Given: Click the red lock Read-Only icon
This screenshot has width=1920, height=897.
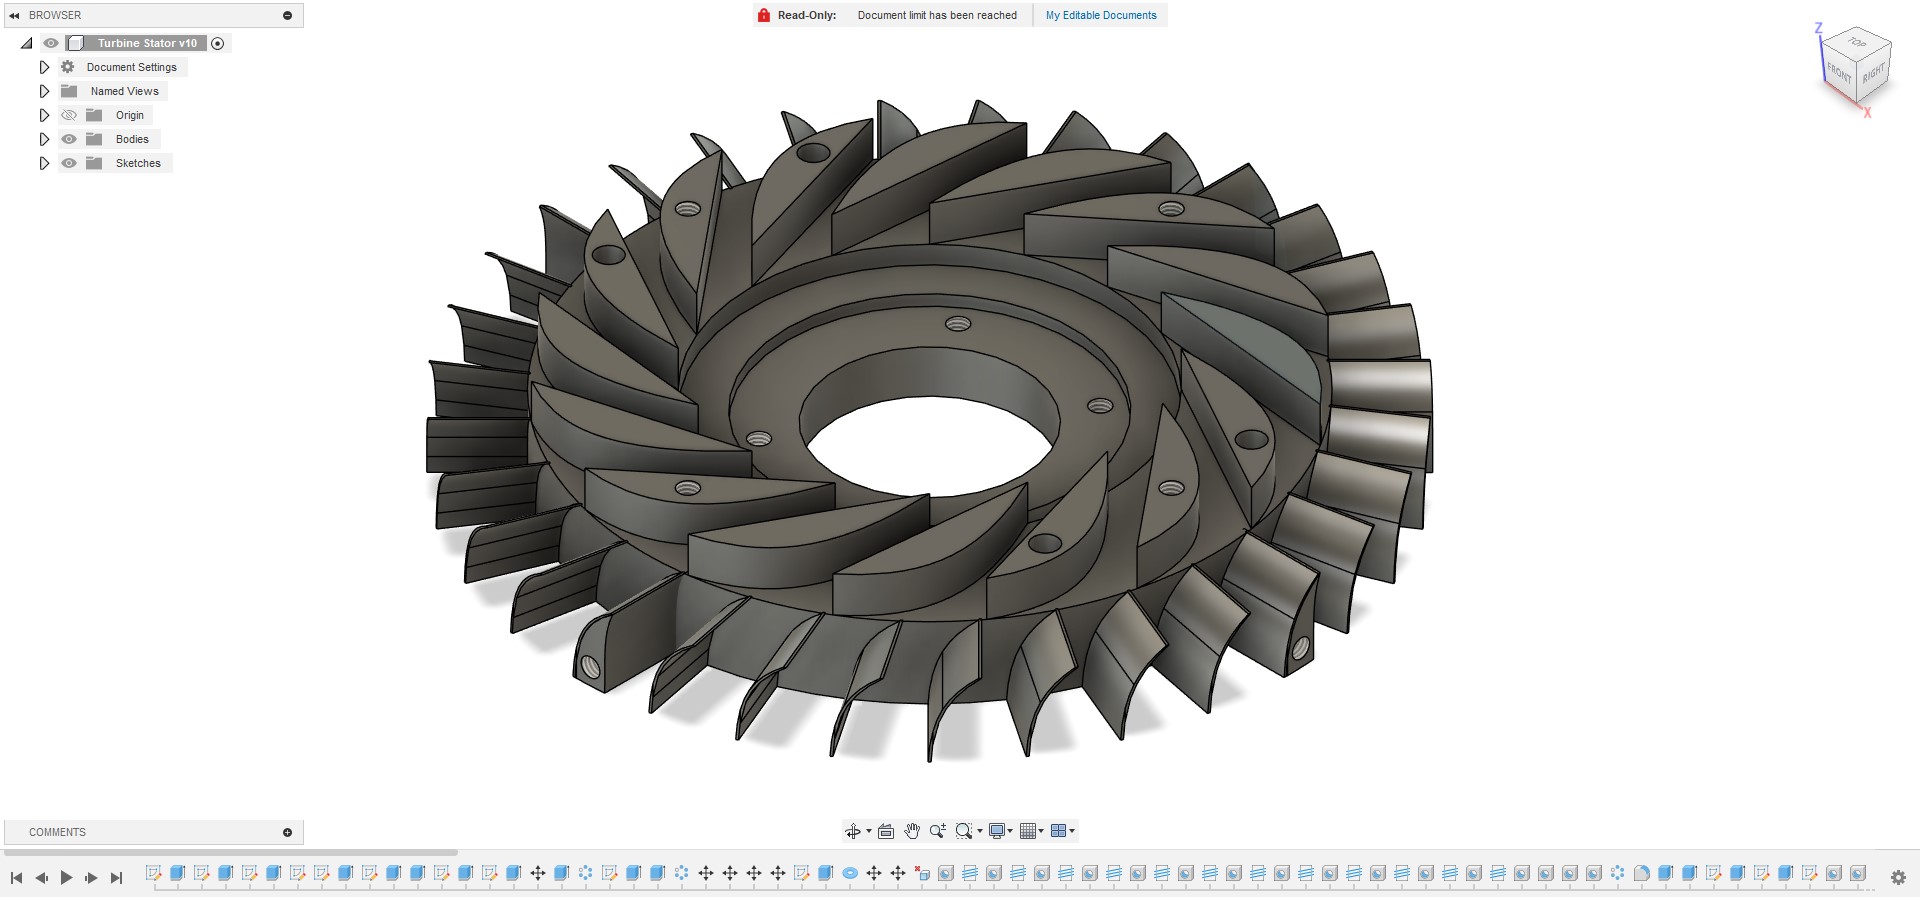Looking at the screenshot, I should tap(764, 15).
